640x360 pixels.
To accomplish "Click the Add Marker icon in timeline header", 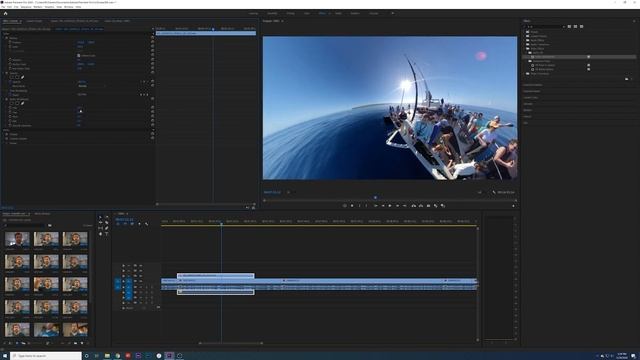I will click(x=139, y=224).
